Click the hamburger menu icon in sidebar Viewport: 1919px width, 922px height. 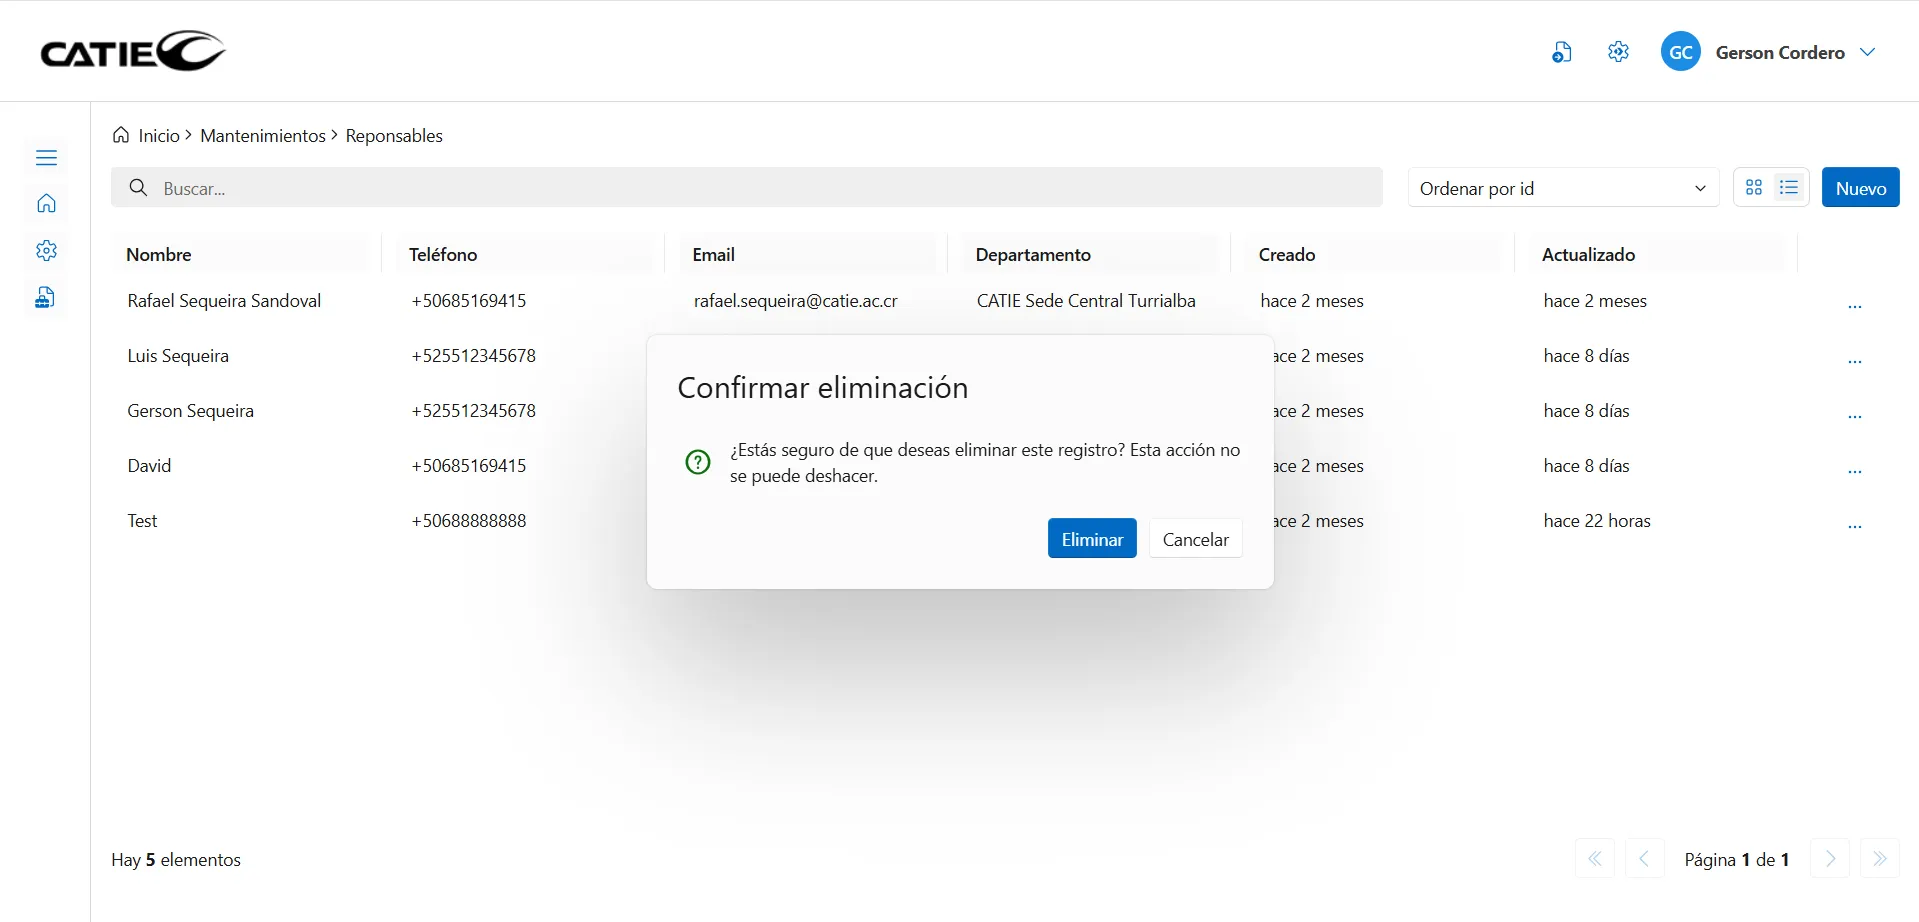(46, 158)
